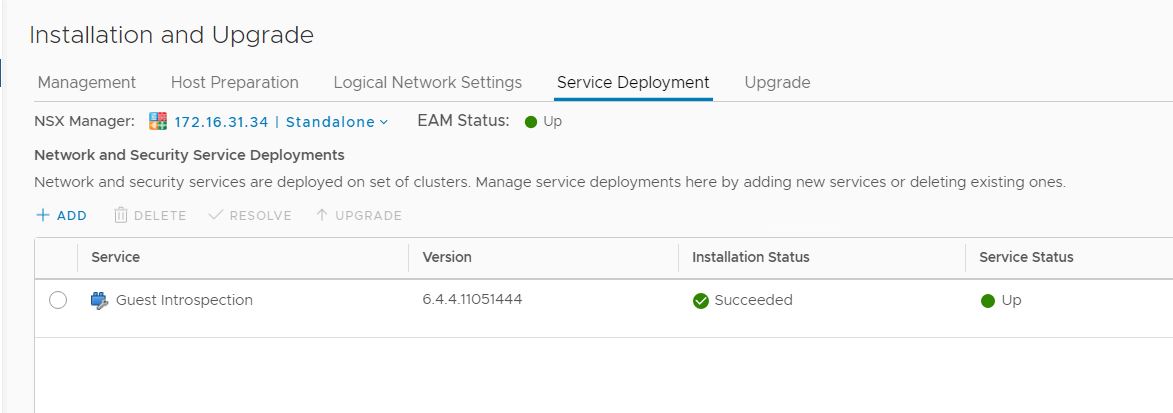Screen dimensions: 1173x413
Task: Select the Guest Introspection radio button
Action: click(58, 300)
